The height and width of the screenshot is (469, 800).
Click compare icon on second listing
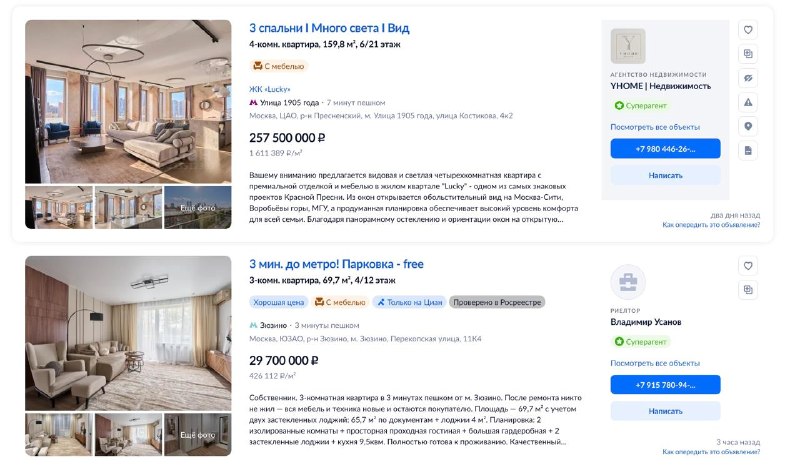point(747,289)
